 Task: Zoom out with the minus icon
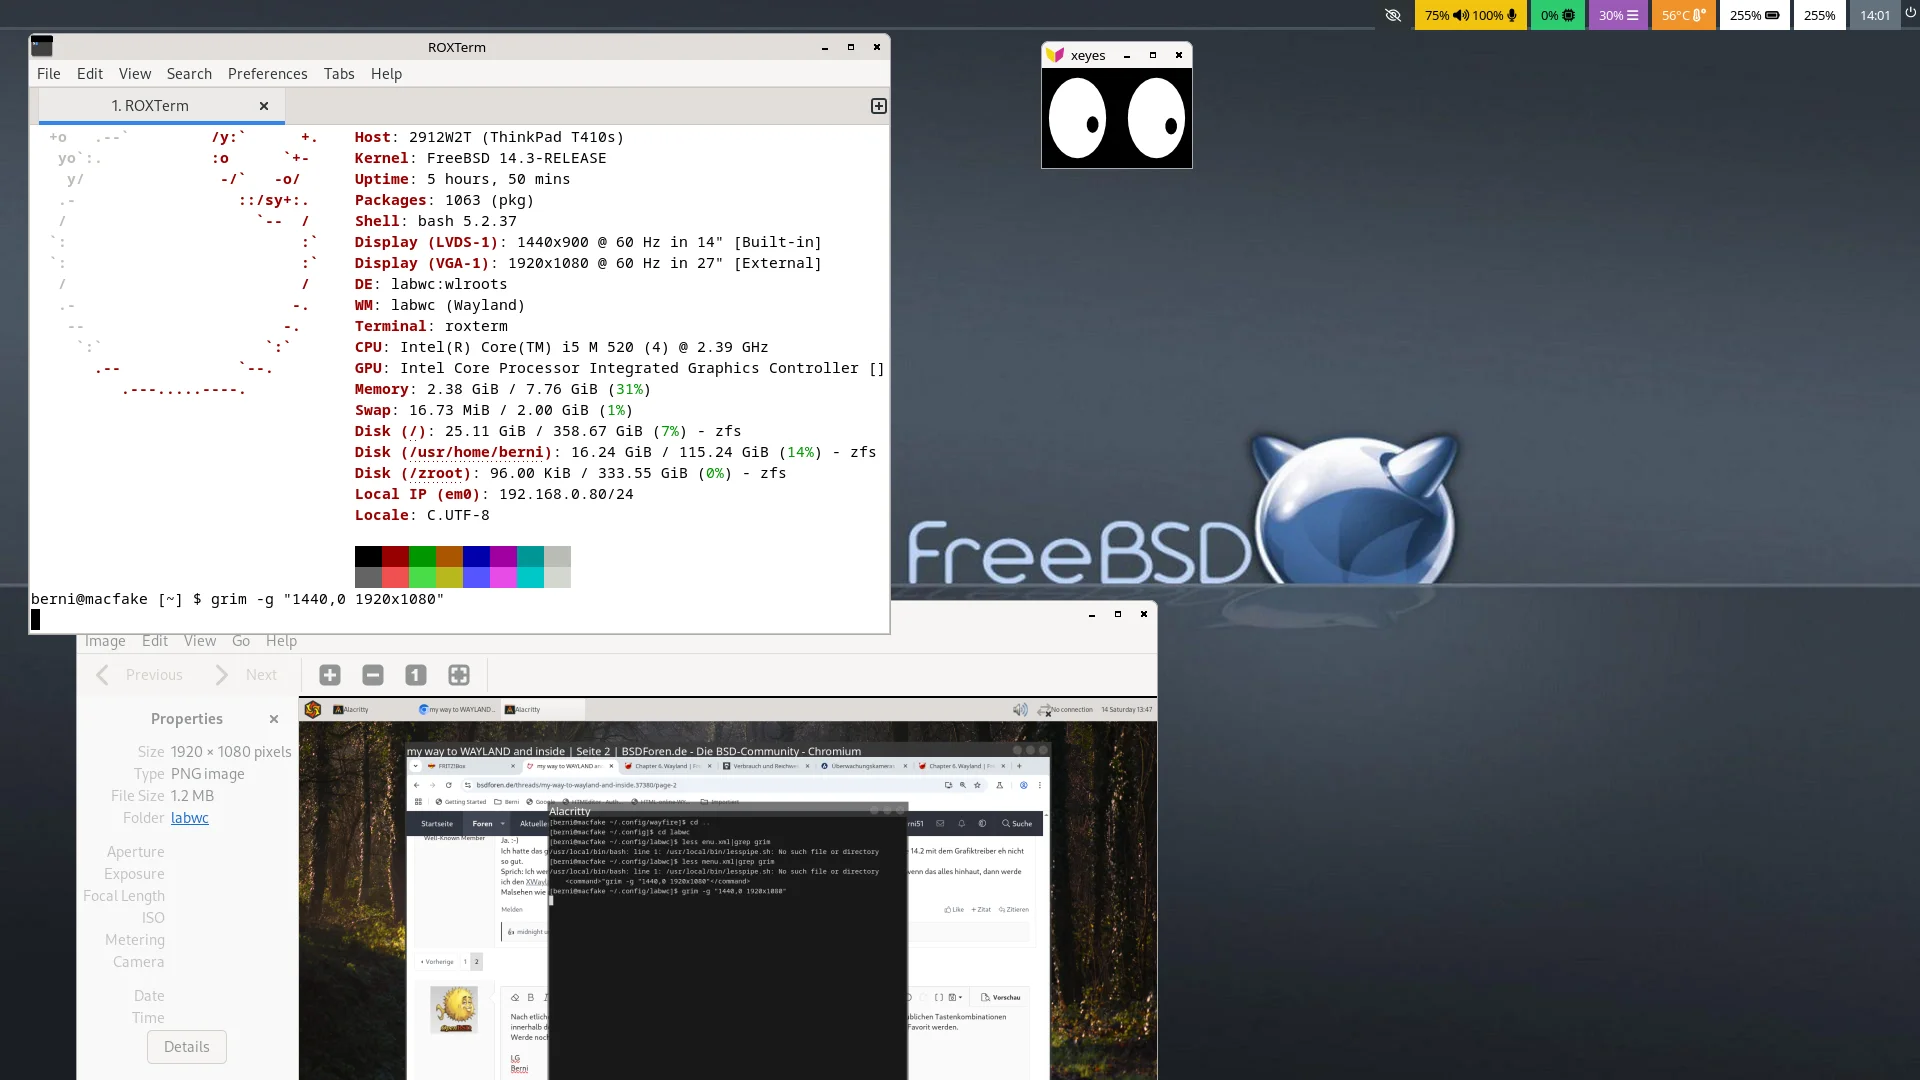tap(373, 675)
